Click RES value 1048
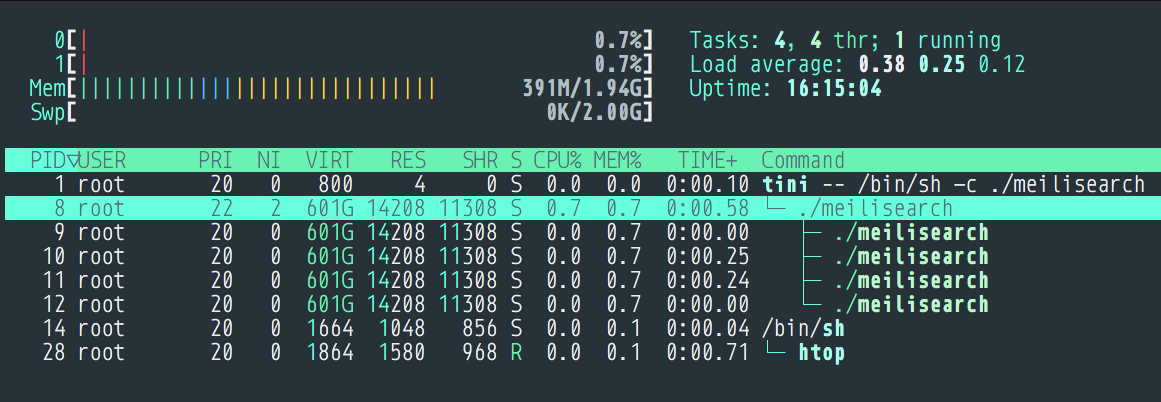This screenshot has width=1161, height=402. [401, 329]
